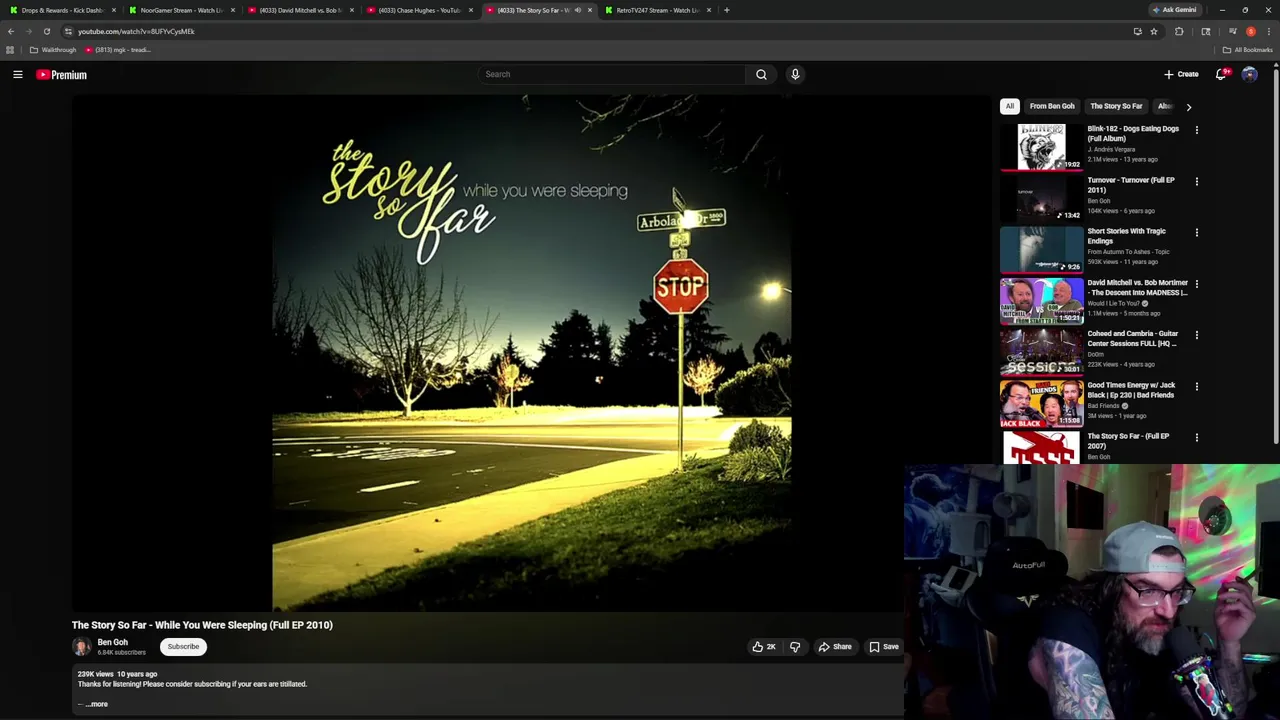
Task: Open Ben Goh channel name link
Action: click(x=112, y=642)
